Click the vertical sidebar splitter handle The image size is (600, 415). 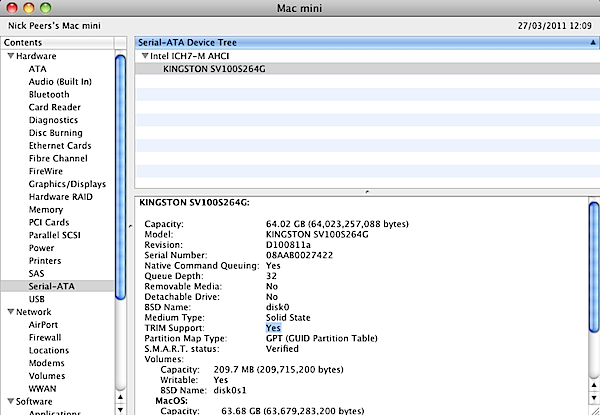(x=130, y=226)
